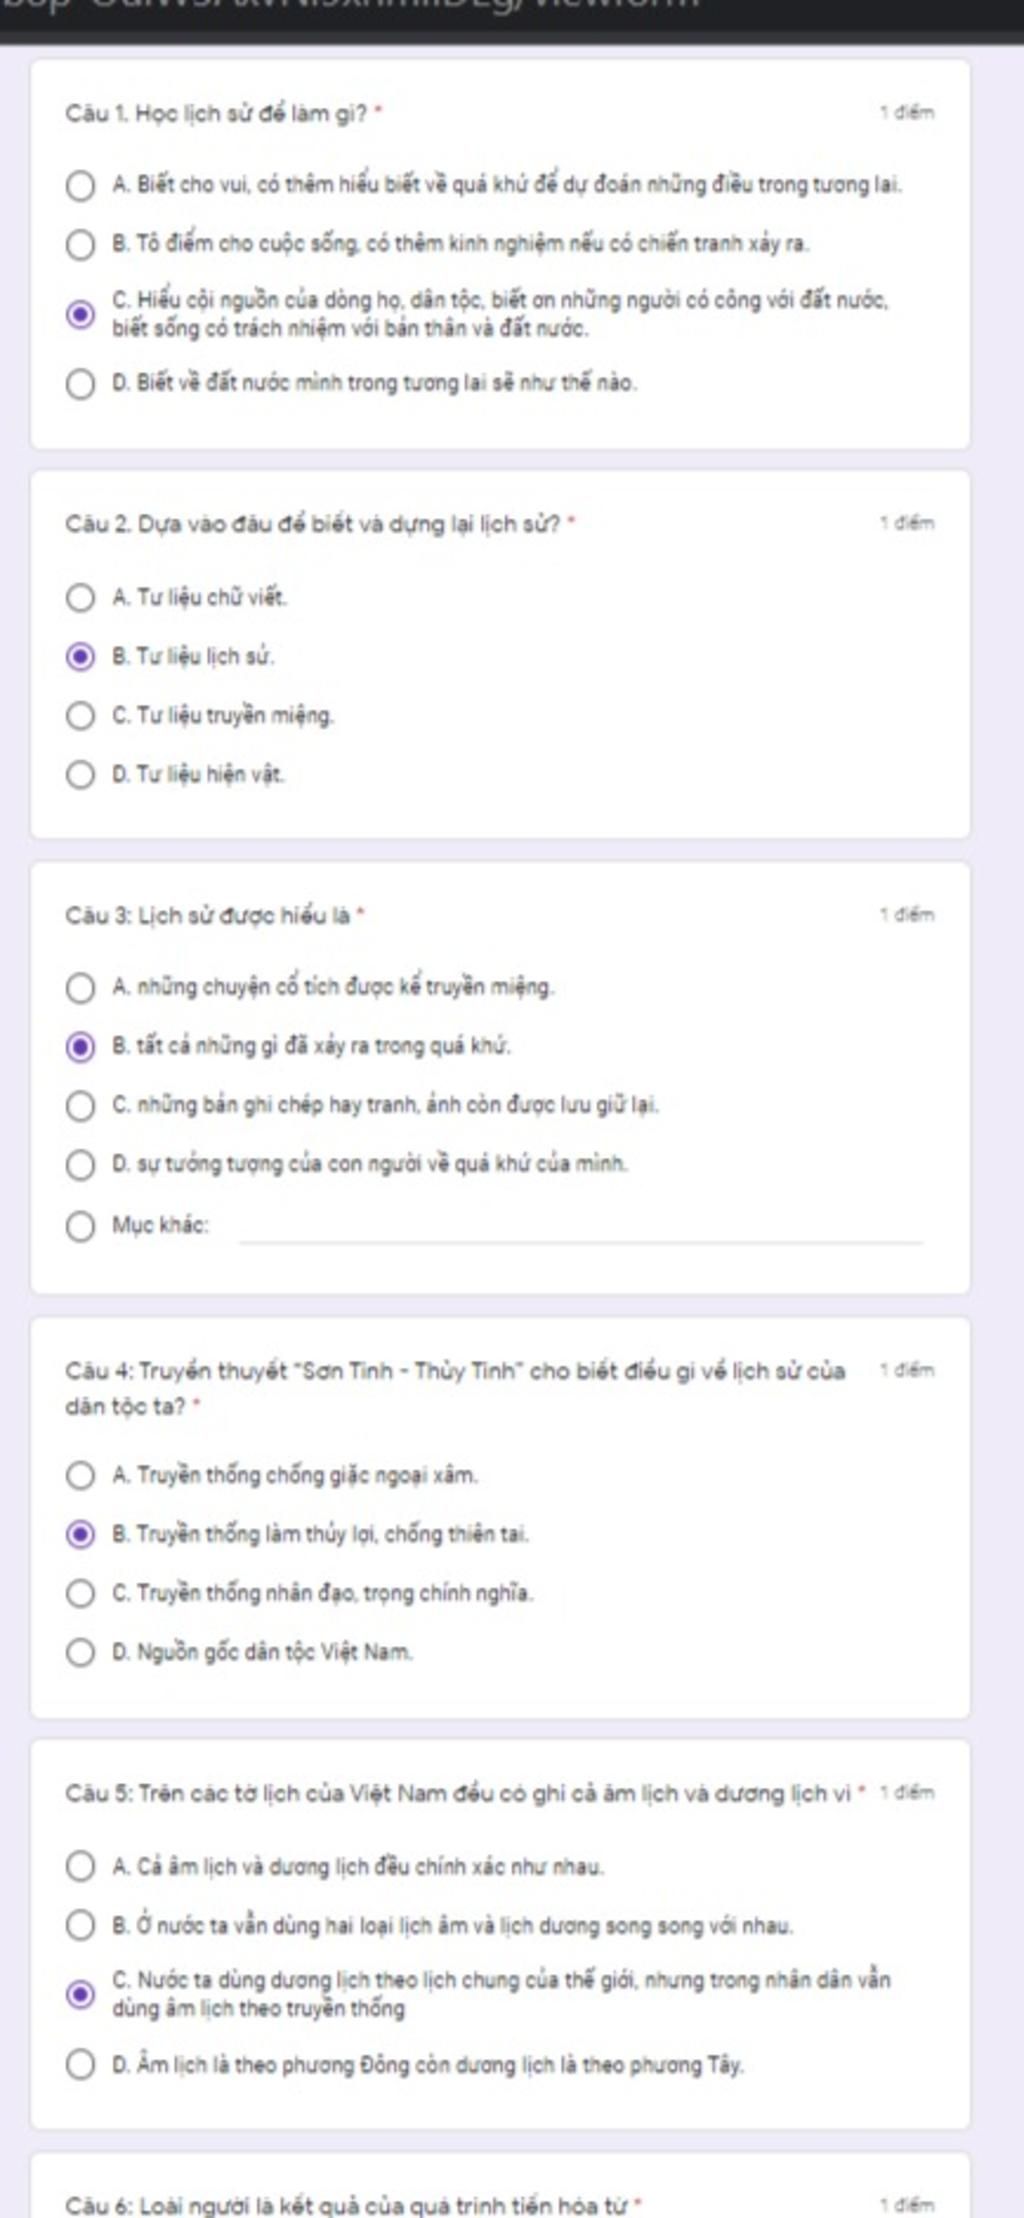
Task: Choose 'B. Tư liệu lịch sử' radio button
Action: coord(80,657)
